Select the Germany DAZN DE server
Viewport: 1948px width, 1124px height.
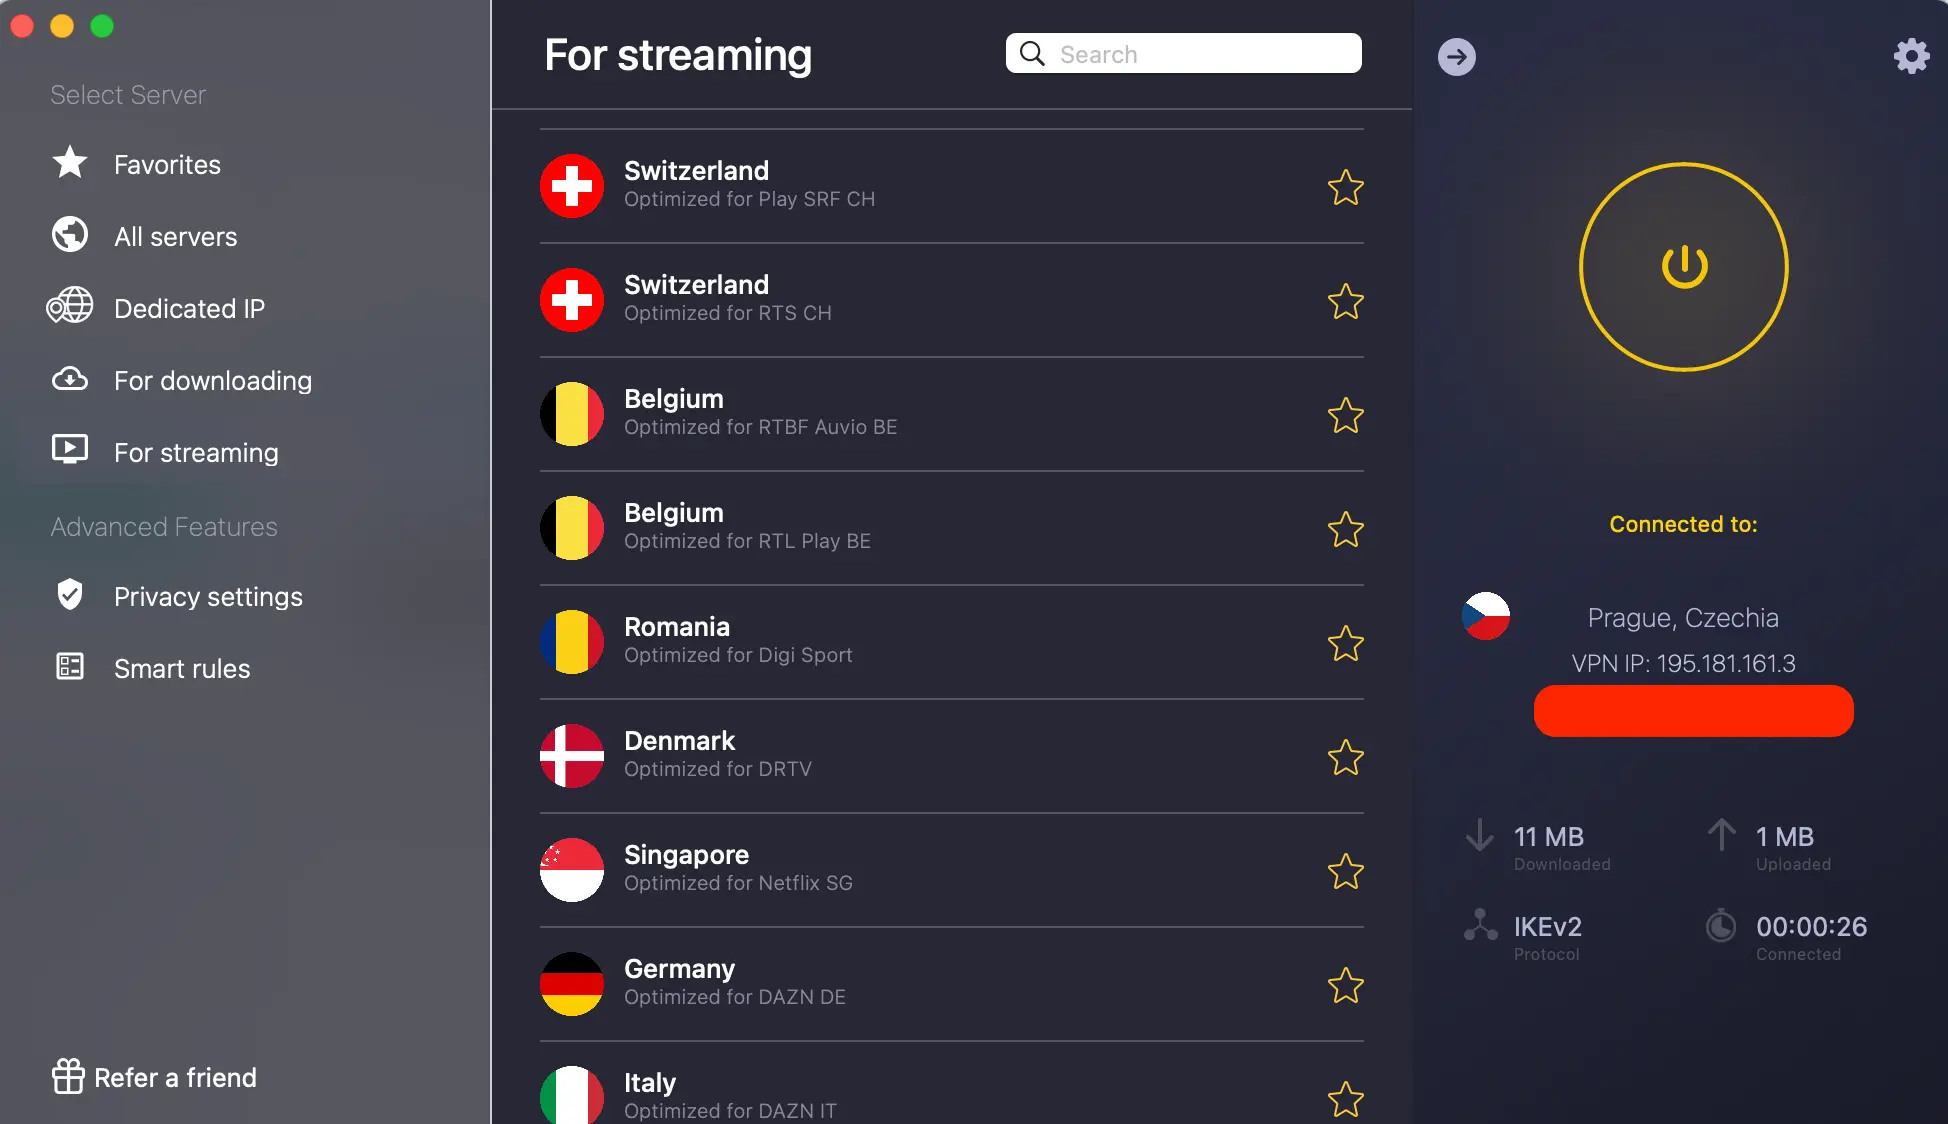click(734, 982)
